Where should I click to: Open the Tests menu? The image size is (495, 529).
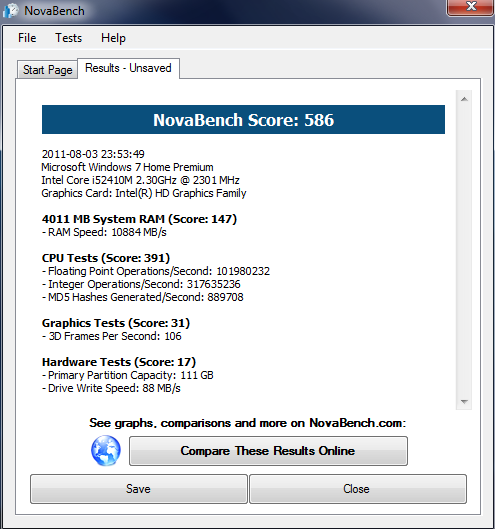point(68,38)
